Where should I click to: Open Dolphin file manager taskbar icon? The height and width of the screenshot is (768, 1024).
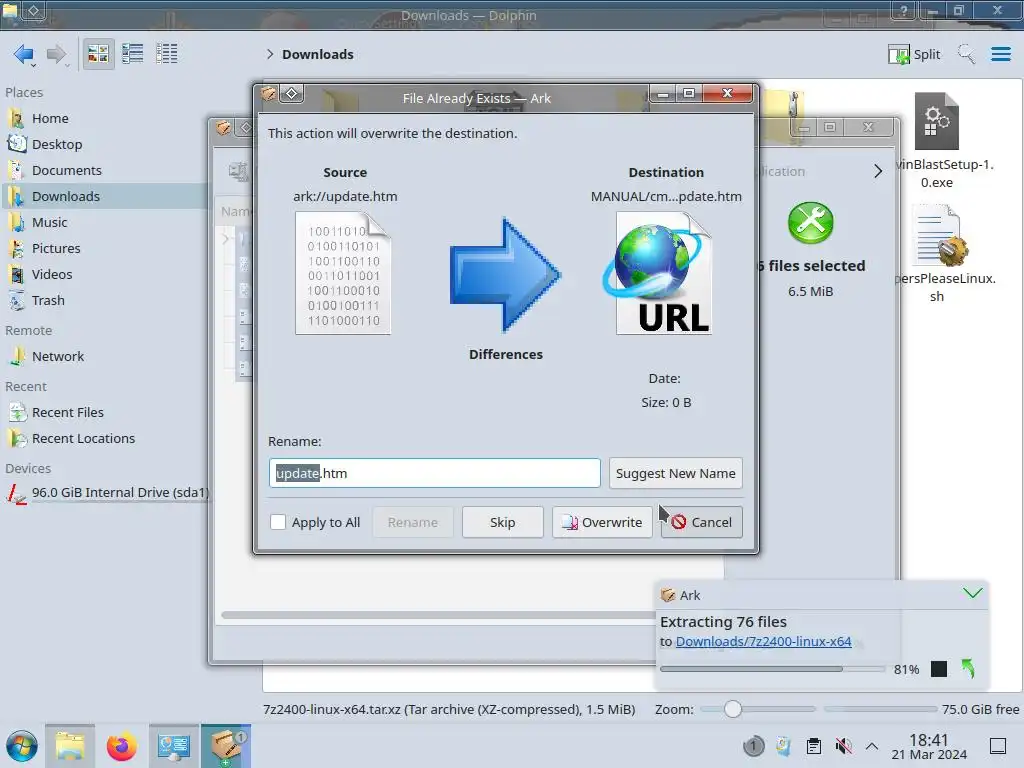[x=70, y=746]
